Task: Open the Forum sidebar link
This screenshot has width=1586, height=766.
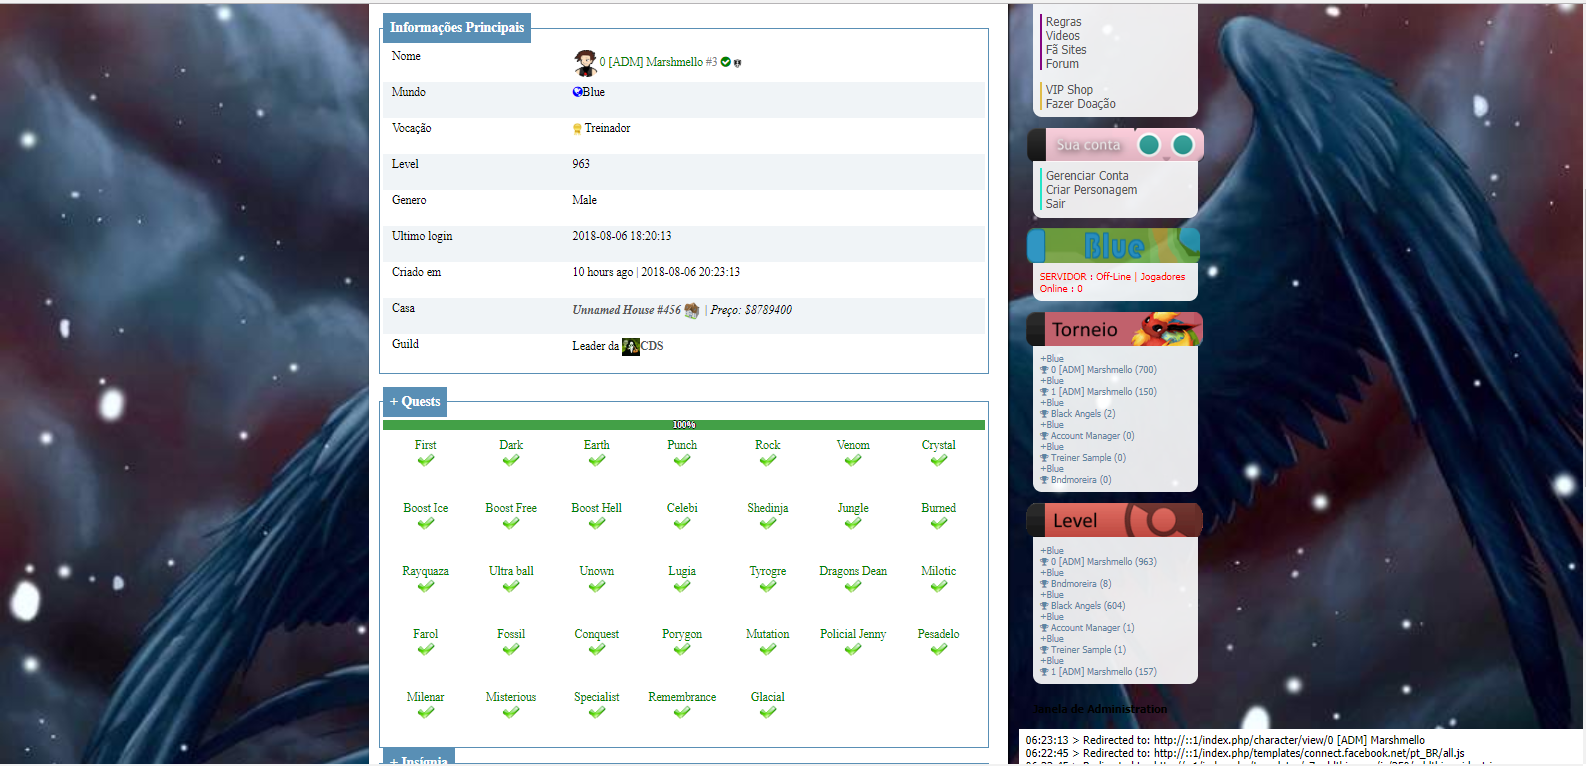Action: [x=1062, y=64]
